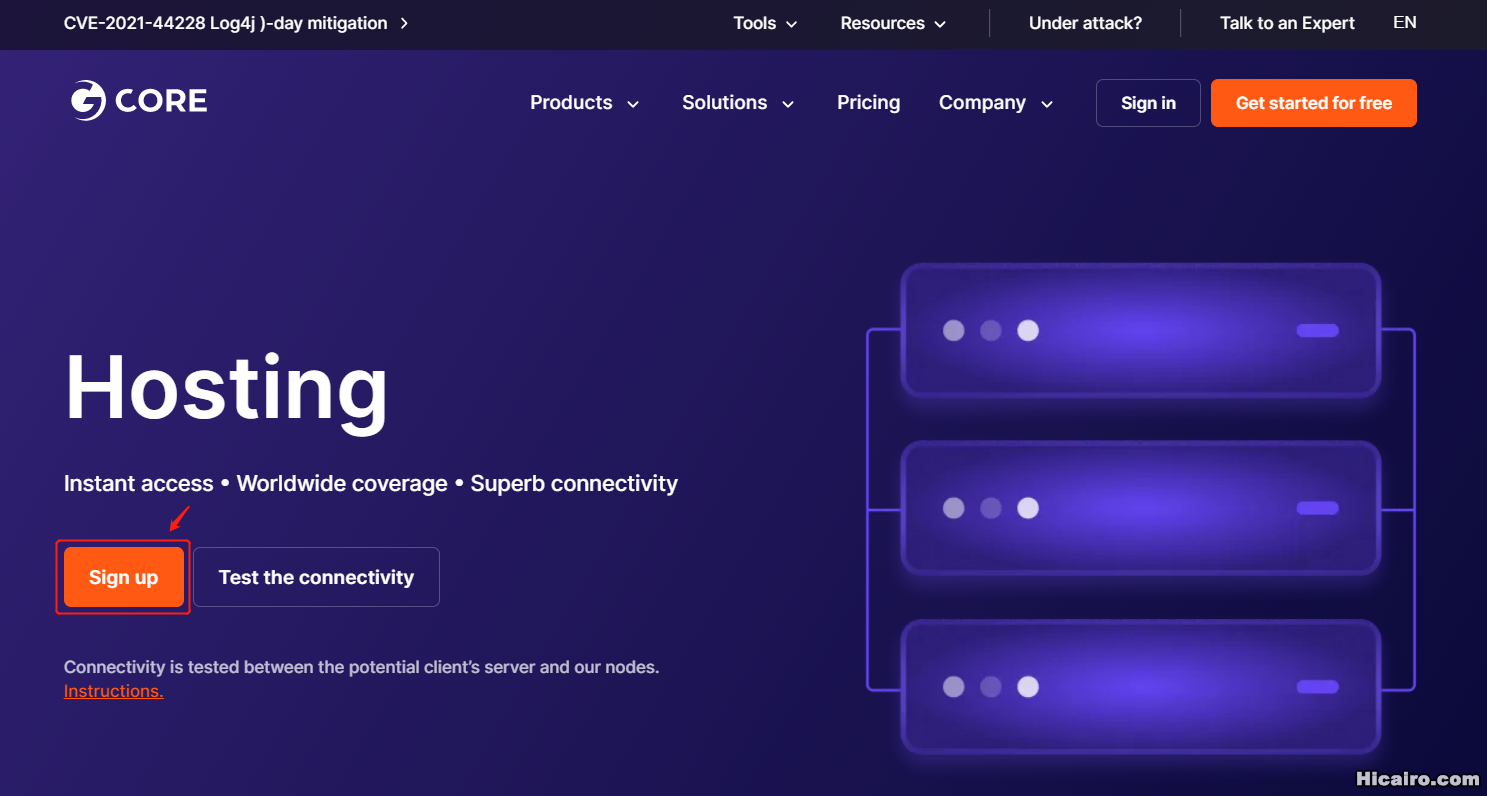
Task: Click the Under attack? link
Action: [1085, 23]
